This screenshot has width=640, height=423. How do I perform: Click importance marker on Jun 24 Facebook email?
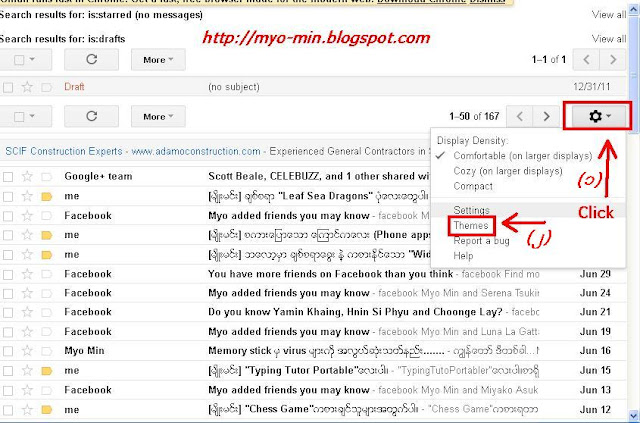[47, 293]
